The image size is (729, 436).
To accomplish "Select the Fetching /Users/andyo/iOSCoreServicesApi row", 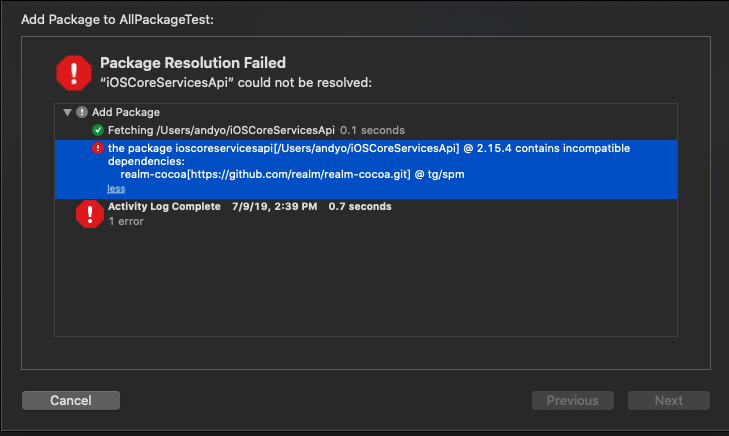I will 366,130.
